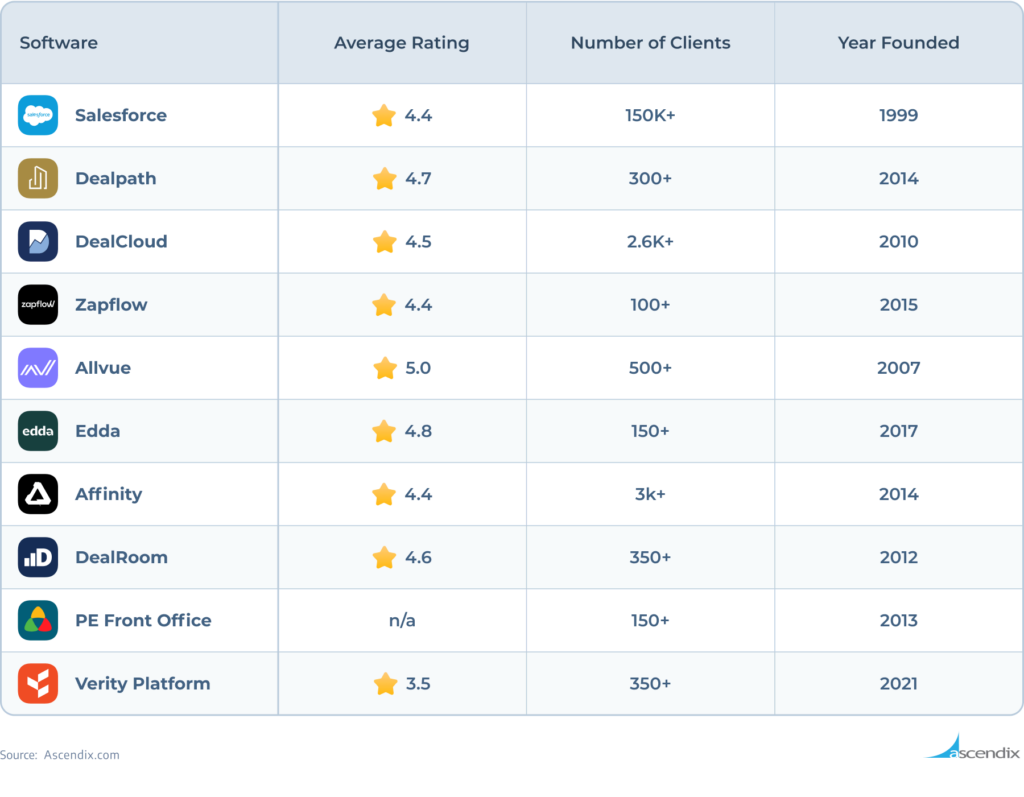The height and width of the screenshot is (797, 1024).
Task: Click the 2015 founding year for Zapflow
Action: pyautogui.click(x=899, y=305)
